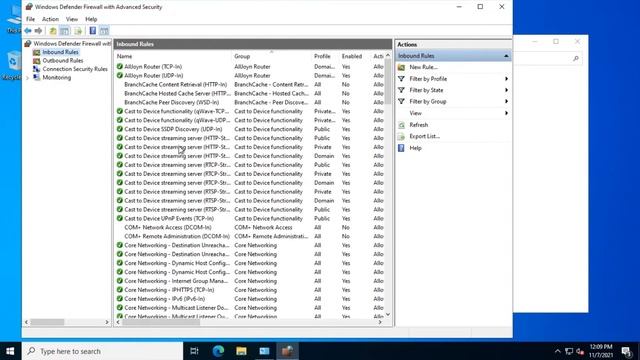The width and height of the screenshot is (640, 360).
Task: Click the Up one level folder icon
Action: coord(53,31)
